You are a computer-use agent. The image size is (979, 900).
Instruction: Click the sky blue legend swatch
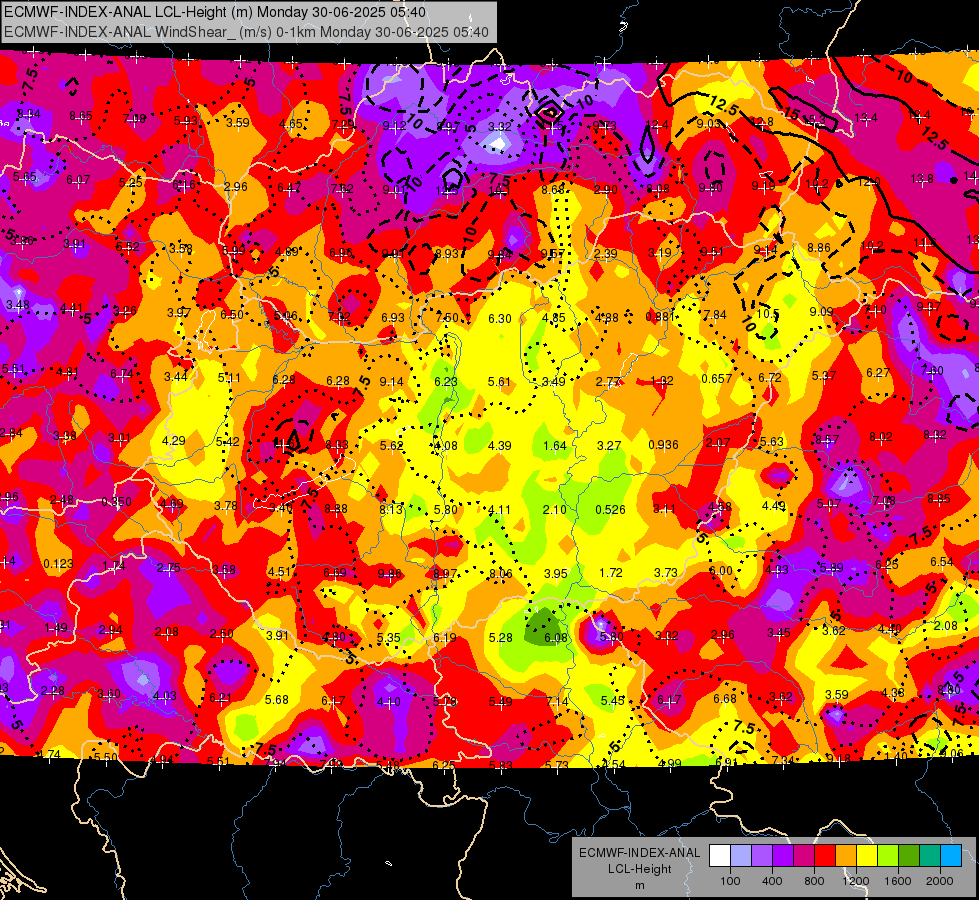tap(952, 856)
